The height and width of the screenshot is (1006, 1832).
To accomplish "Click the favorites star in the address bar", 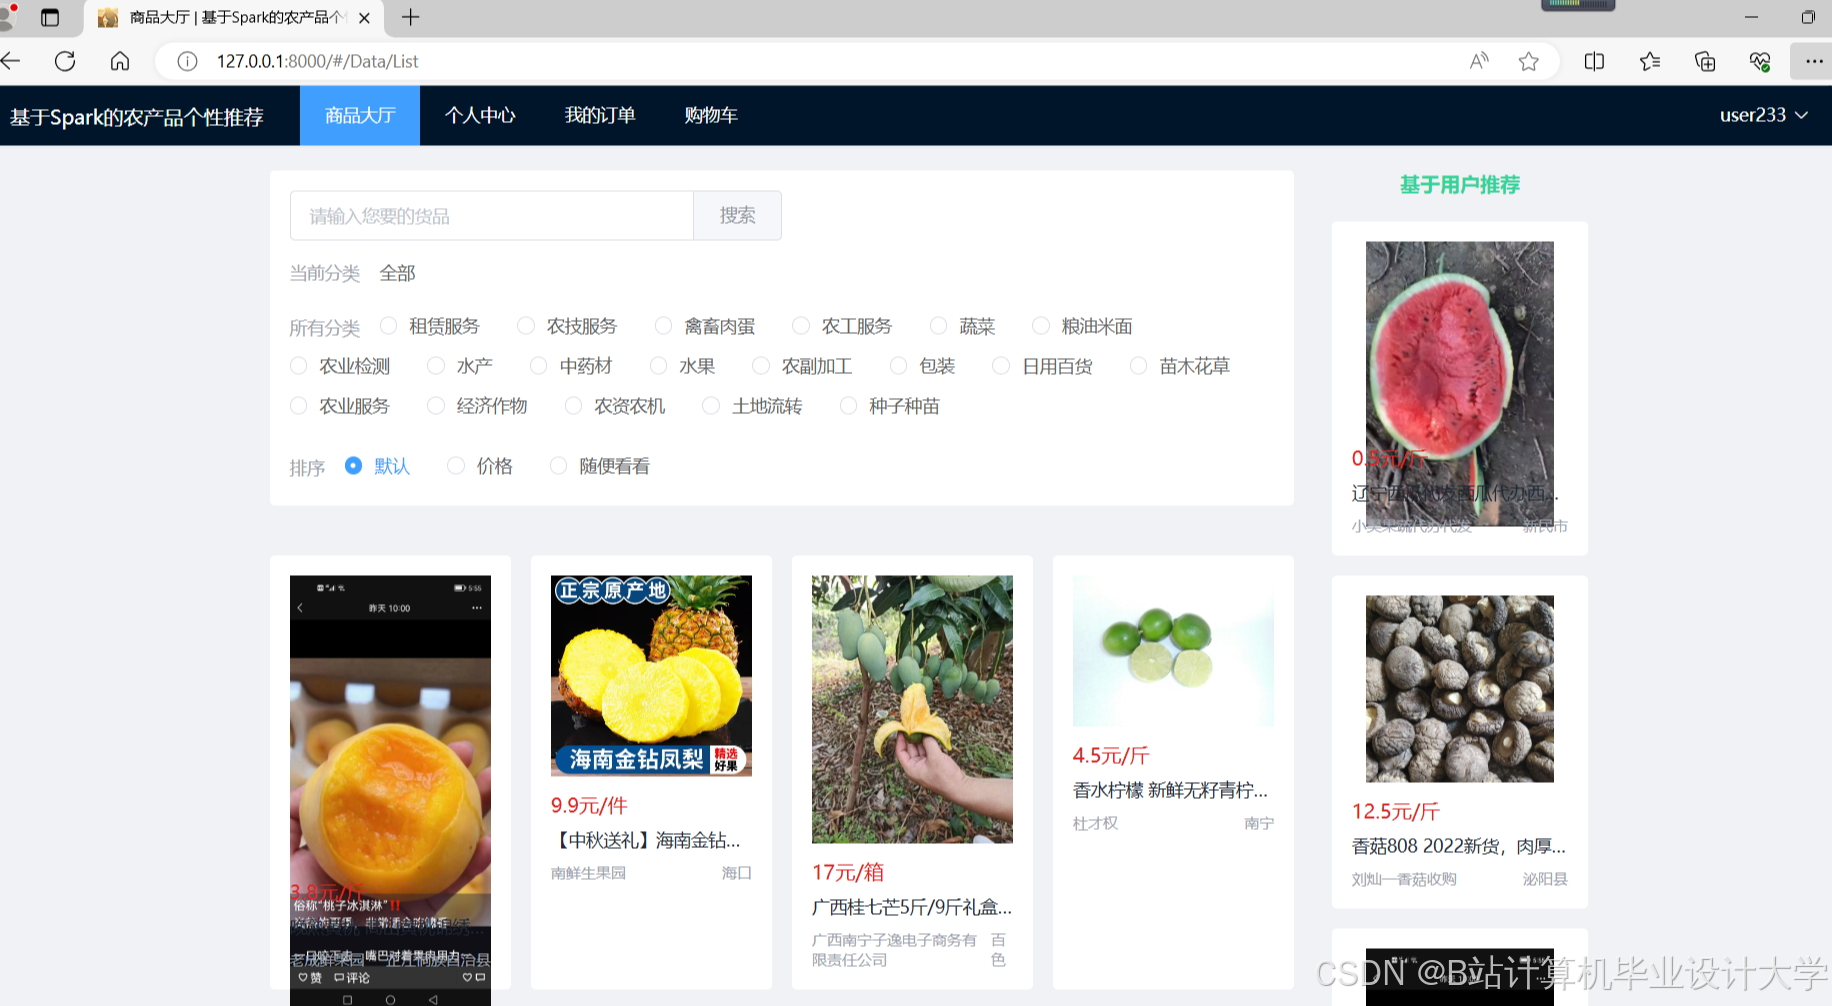I will (1528, 61).
